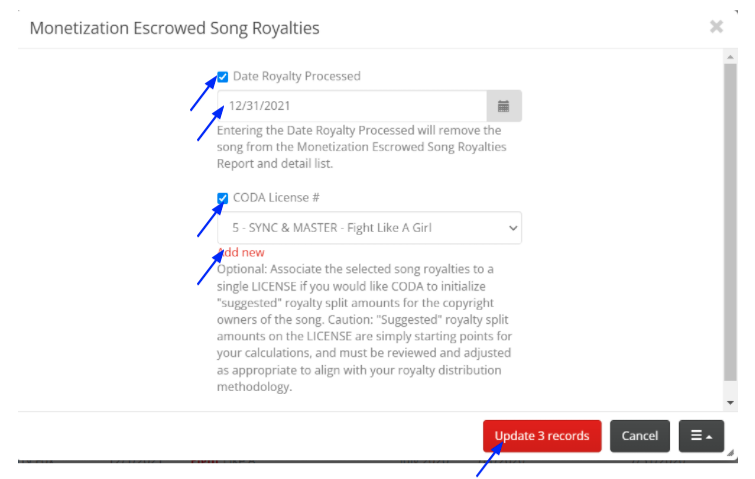Click Update 3 records button
Screen dimensions: 755x479
tap(542, 436)
